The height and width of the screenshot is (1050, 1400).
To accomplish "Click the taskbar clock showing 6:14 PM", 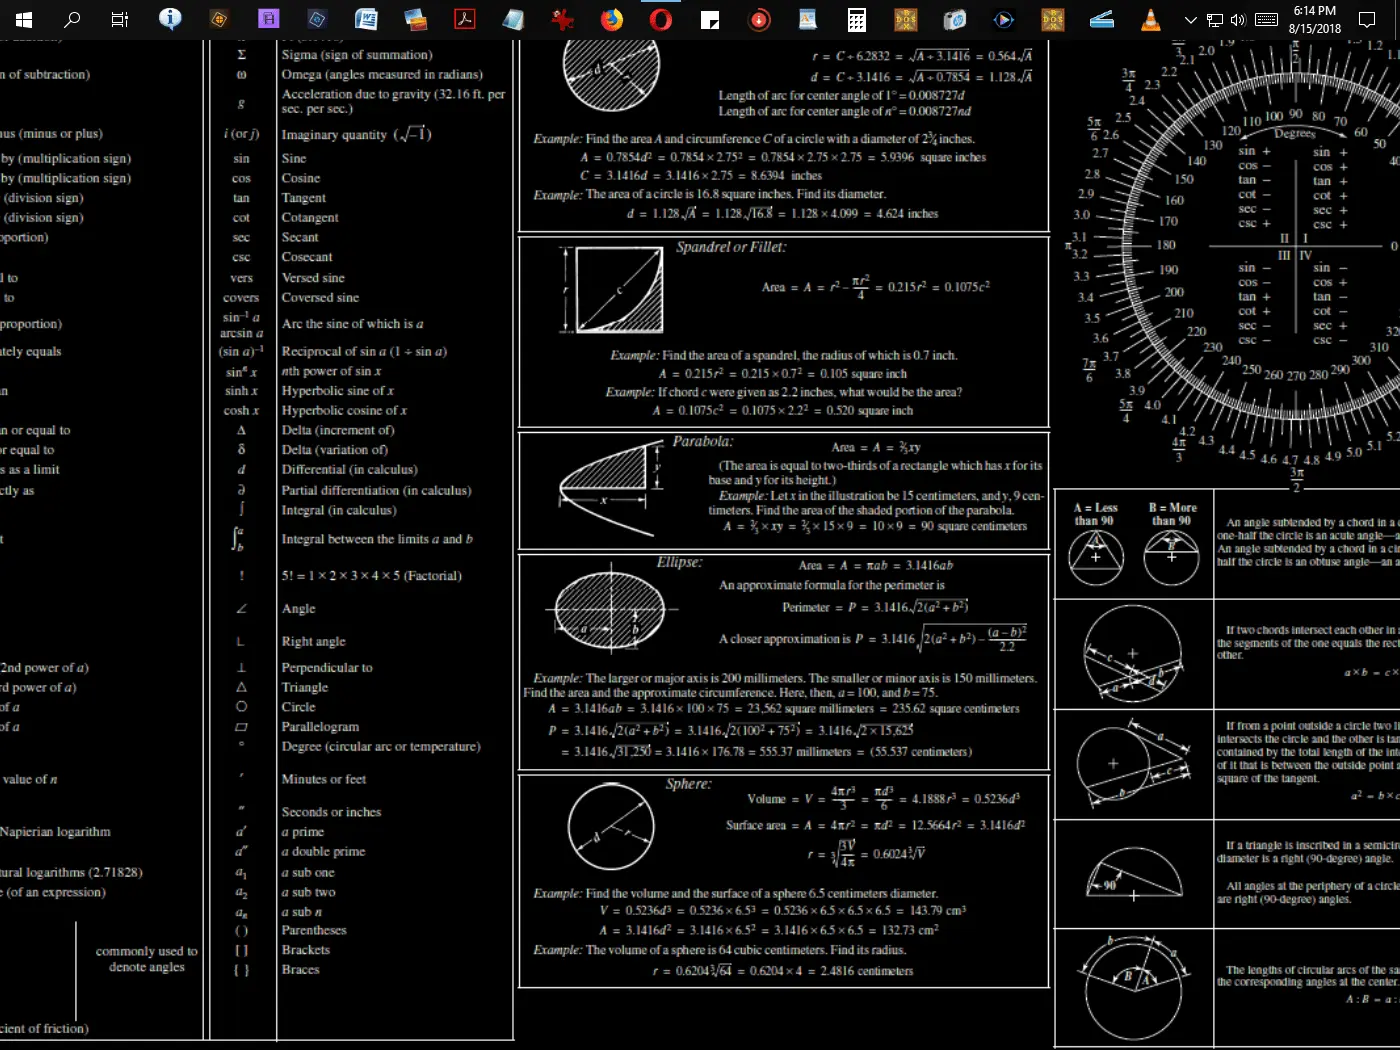I will click(1314, 20).
